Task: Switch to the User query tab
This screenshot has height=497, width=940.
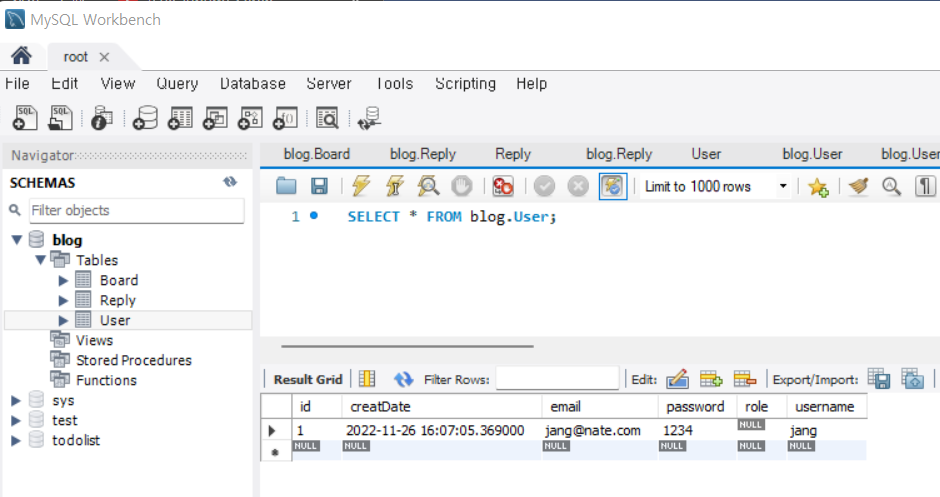Action: coord(706,154)
